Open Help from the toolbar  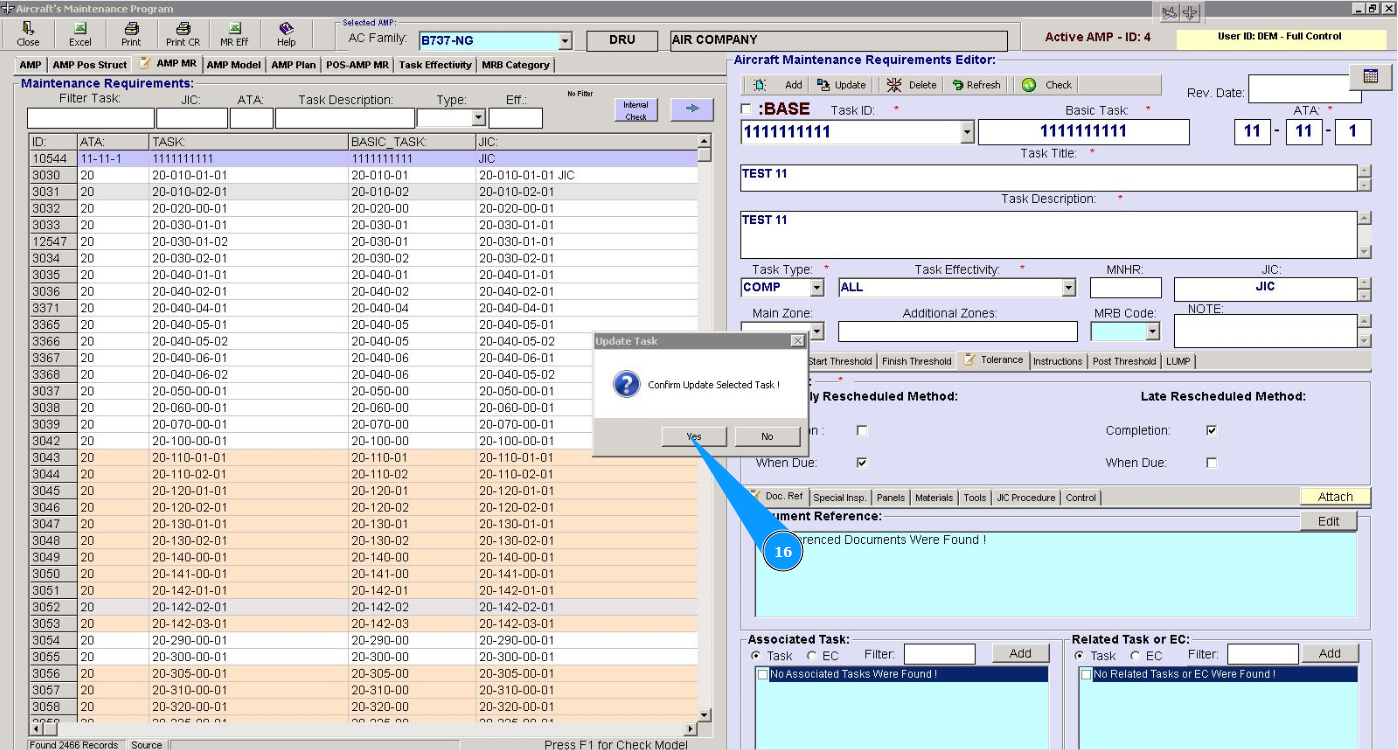coord(286,34)
